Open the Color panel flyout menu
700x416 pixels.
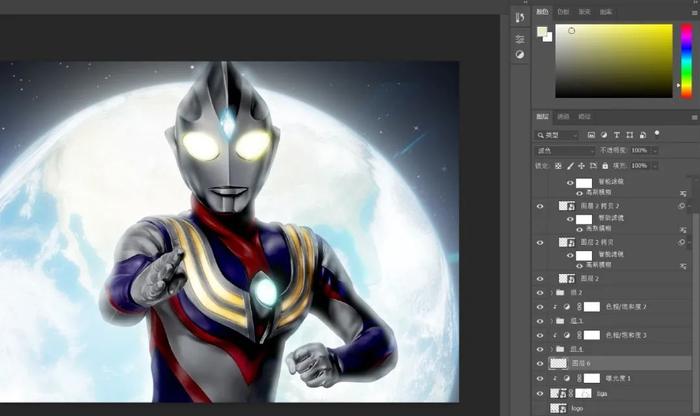[x=694, y=12]
